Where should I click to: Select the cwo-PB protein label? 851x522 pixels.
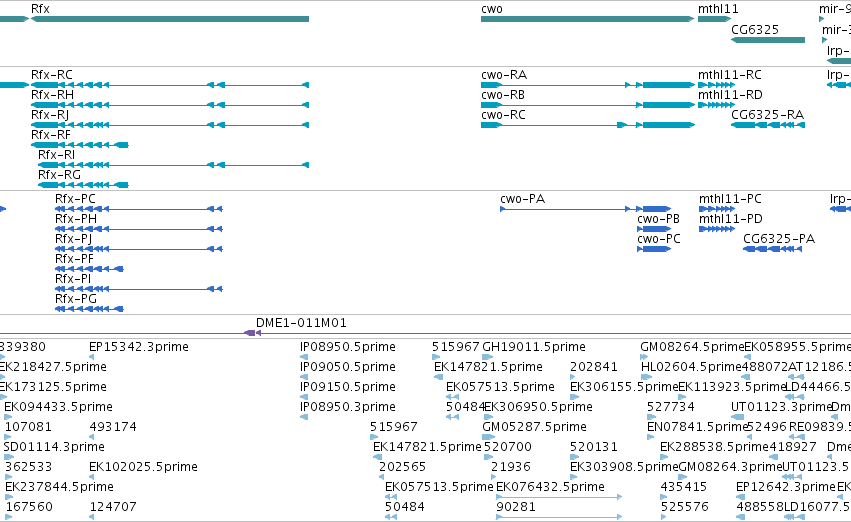pyautogui.click(x=658, y=219)
